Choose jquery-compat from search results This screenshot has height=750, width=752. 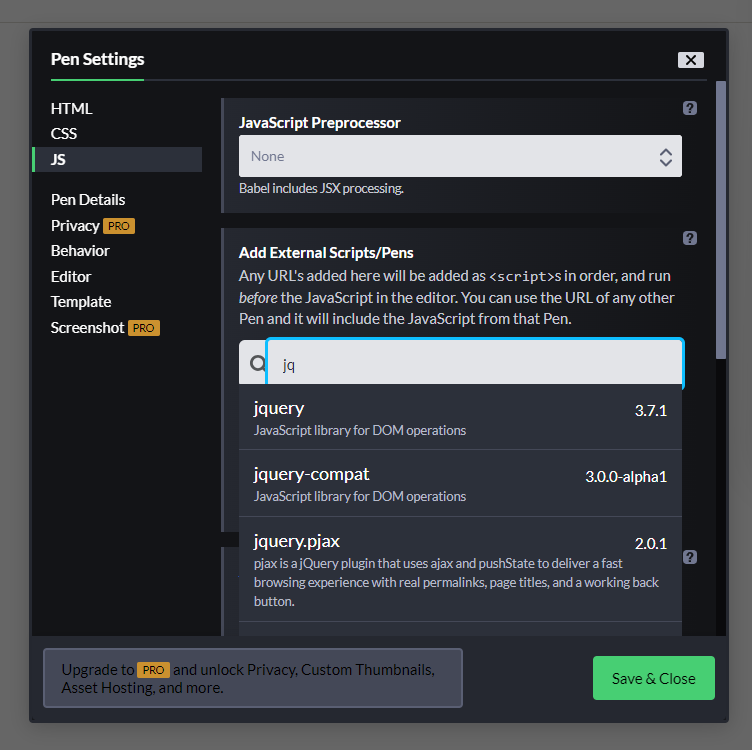pos(460,483)
